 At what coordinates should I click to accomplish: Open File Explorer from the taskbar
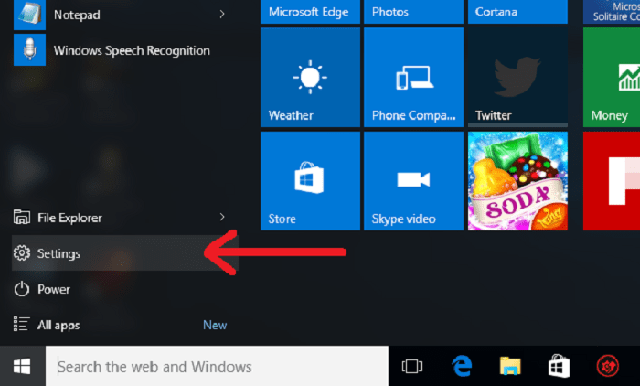click(510, 366)
